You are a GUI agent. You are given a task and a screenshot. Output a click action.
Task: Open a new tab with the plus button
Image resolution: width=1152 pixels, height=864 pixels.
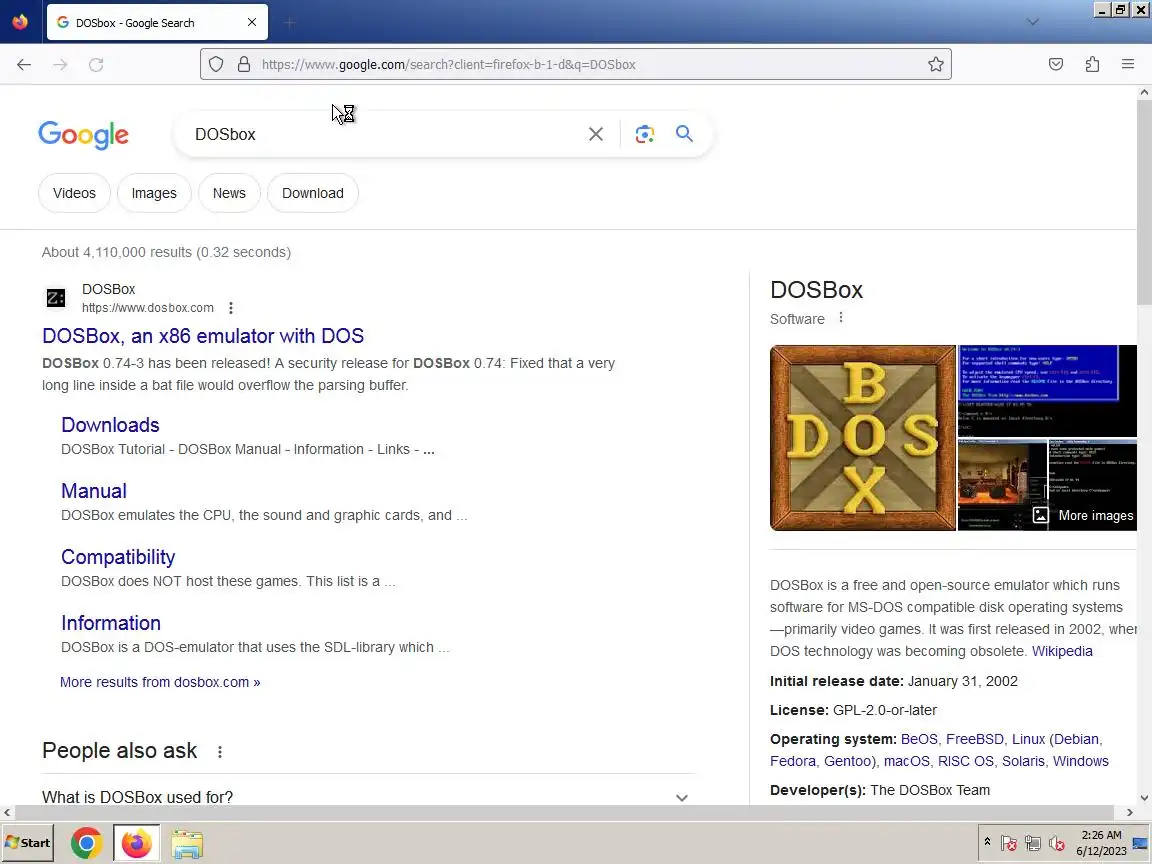(x=289, y=23)
